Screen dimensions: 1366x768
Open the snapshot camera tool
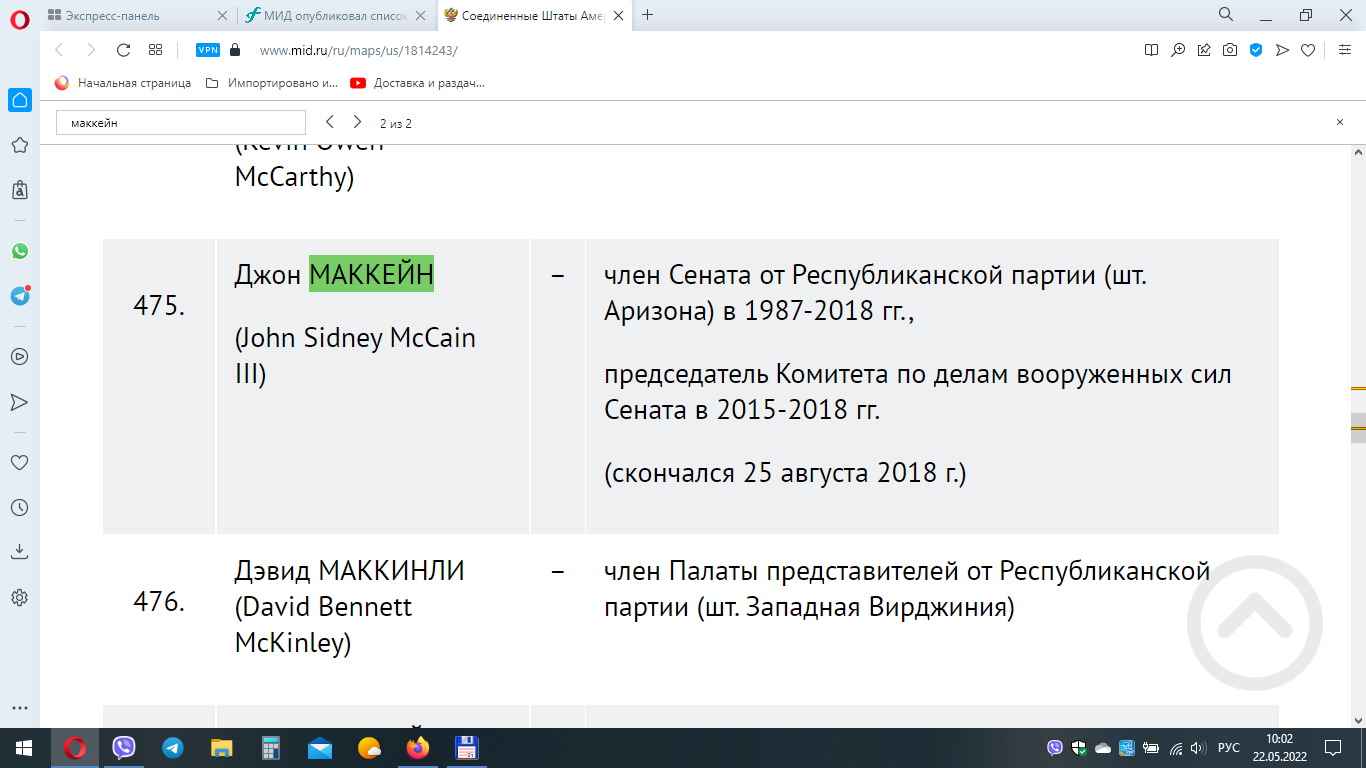(x=1230, y=50)
